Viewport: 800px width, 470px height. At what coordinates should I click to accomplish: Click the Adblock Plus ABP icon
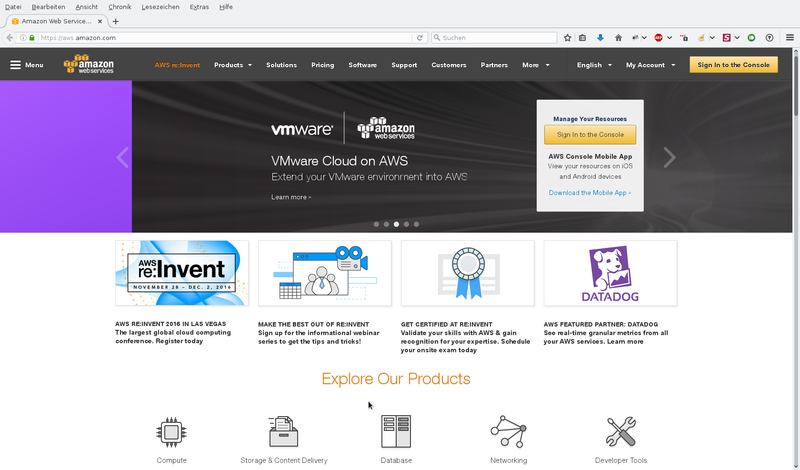pos(659,38)
